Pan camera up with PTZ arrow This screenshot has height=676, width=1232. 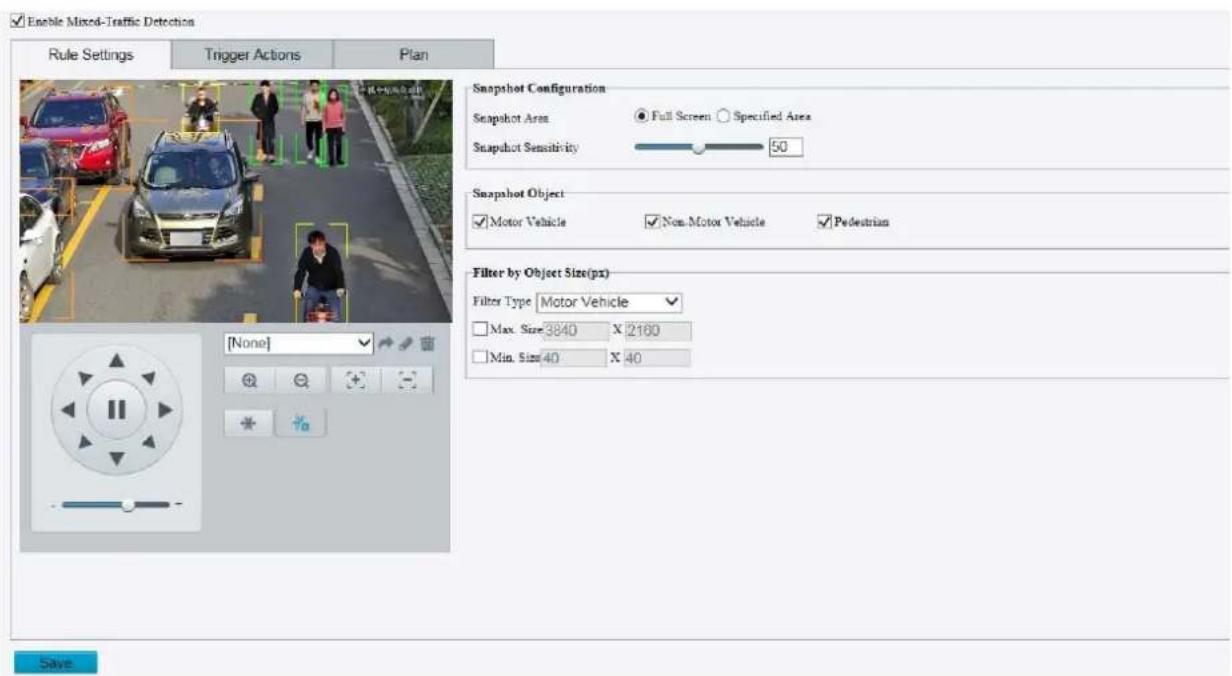point(117,361)
